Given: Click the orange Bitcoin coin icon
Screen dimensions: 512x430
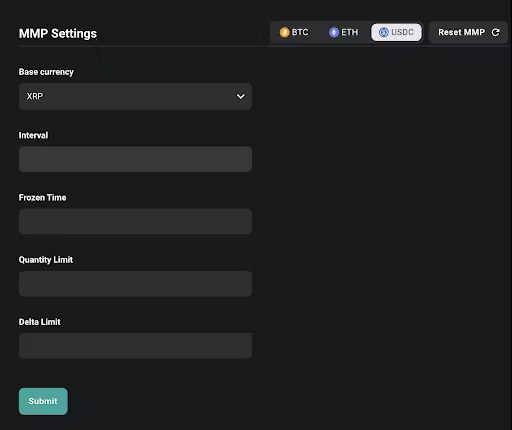Looking at the screenshot, I should click(284, 32).
